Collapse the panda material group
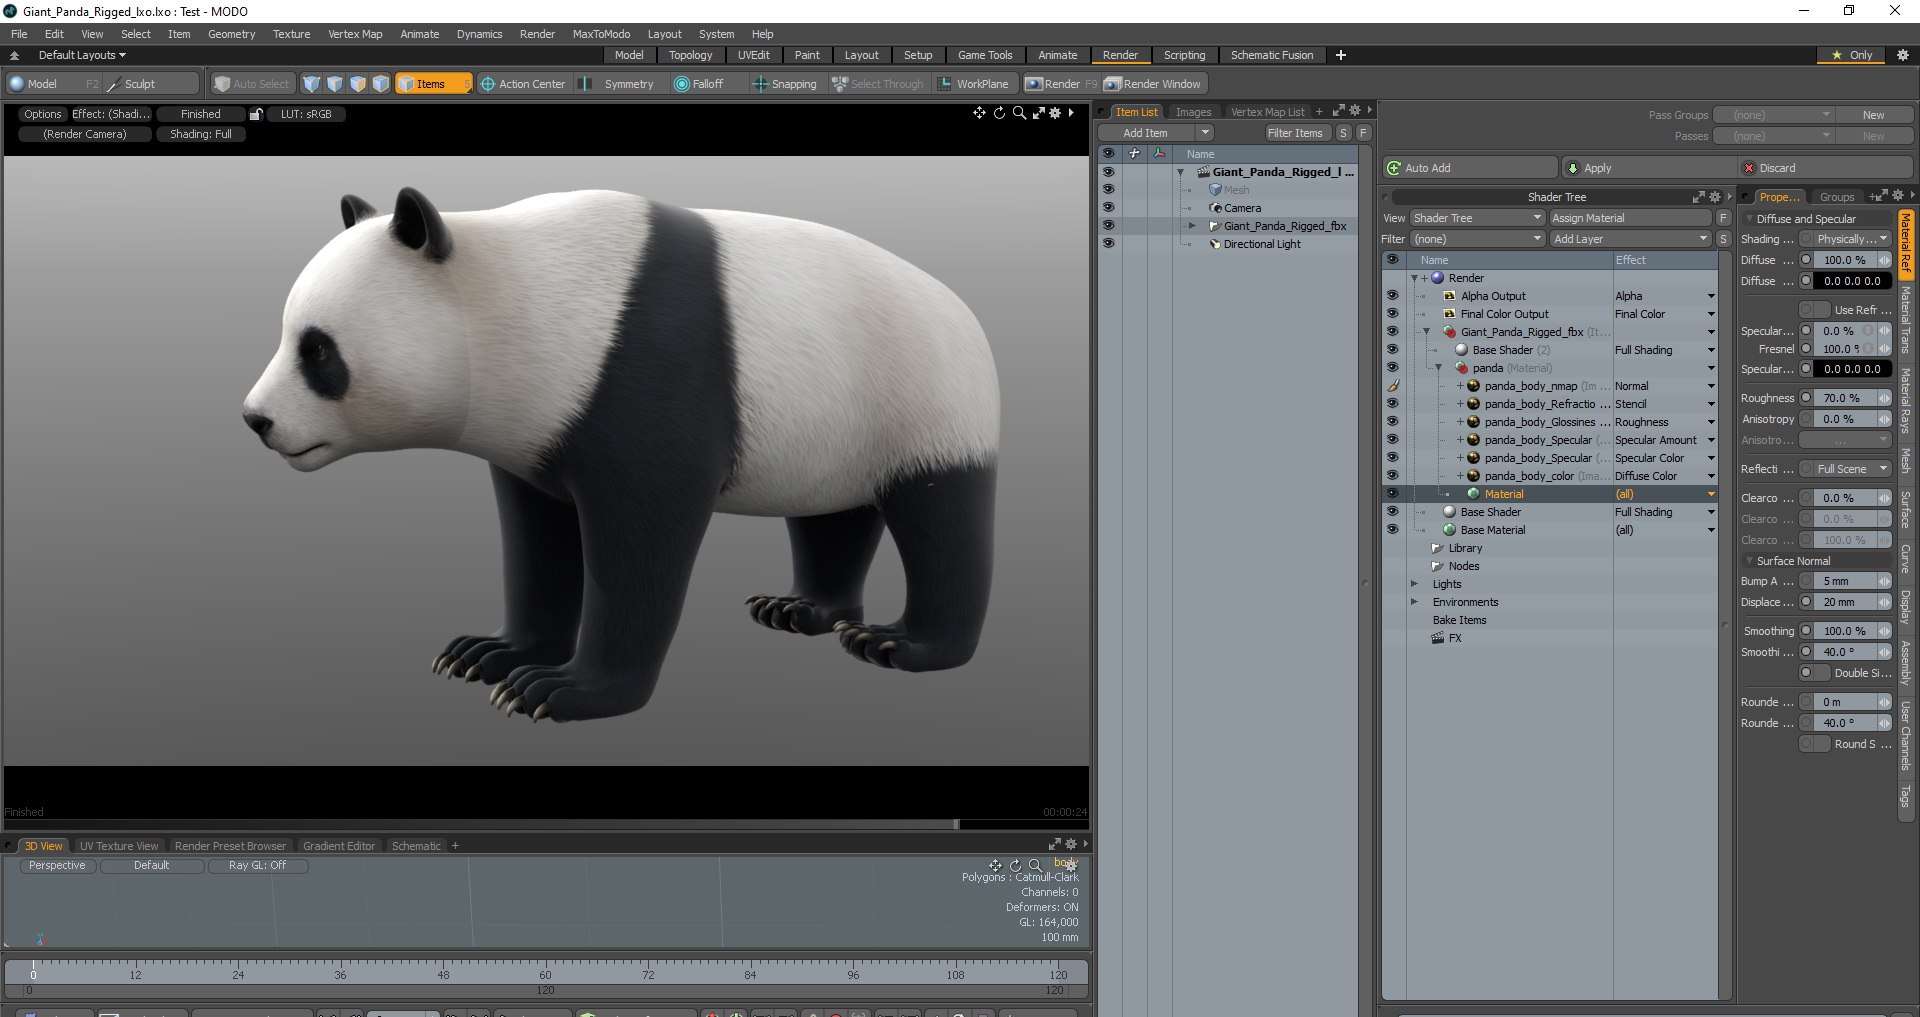The width and height of the screenshot is (1920, 1017). [1438, 368]
